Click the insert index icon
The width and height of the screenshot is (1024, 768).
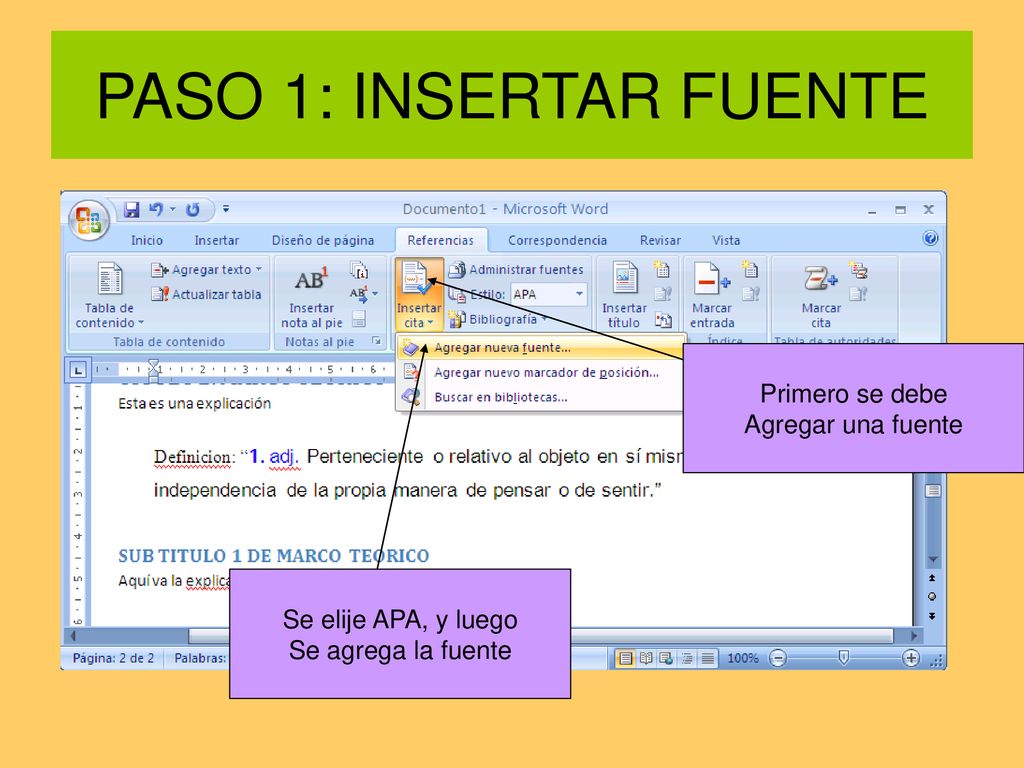750,270
